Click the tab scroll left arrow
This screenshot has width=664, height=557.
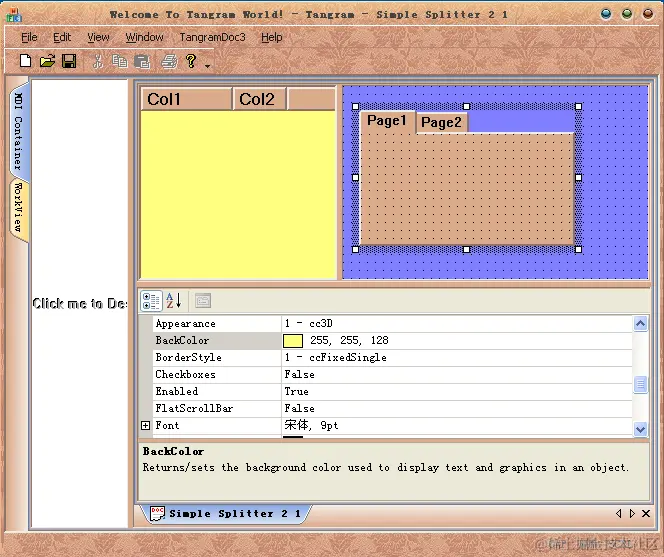pos(619,514)
